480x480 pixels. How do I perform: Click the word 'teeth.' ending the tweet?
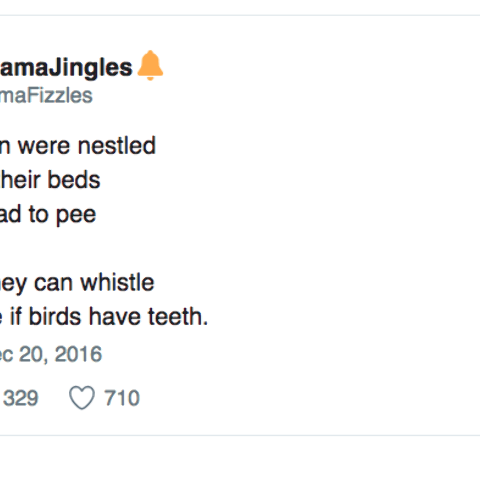click(x=178, y=316)
